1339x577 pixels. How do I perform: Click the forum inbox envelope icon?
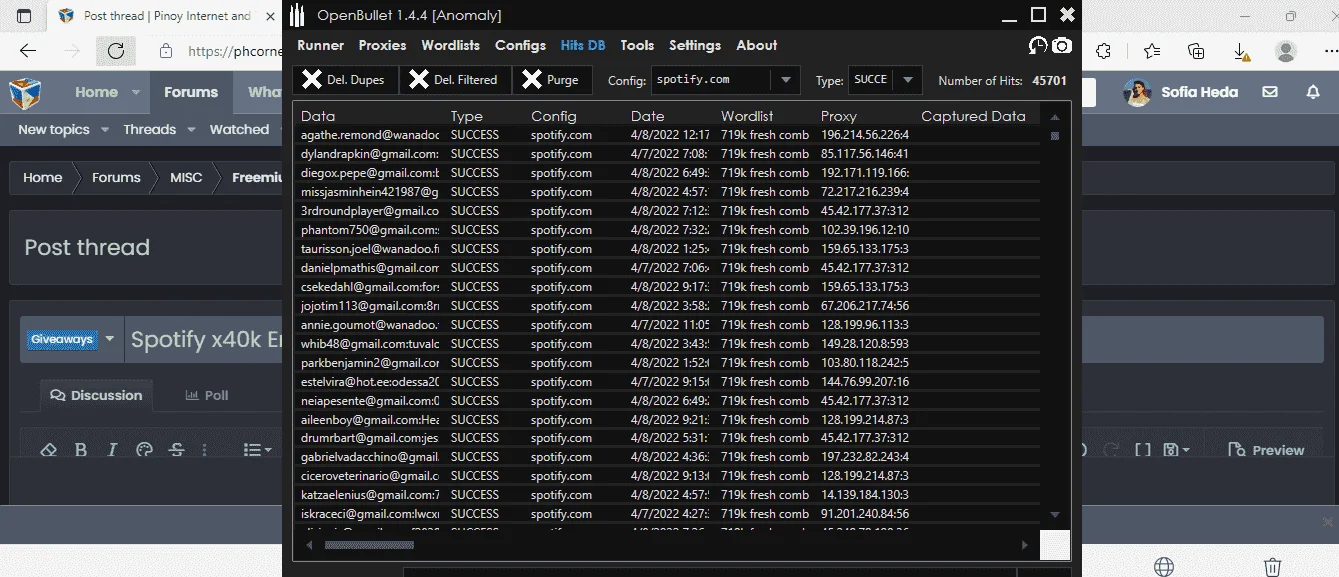click(x=1270, y=92)
